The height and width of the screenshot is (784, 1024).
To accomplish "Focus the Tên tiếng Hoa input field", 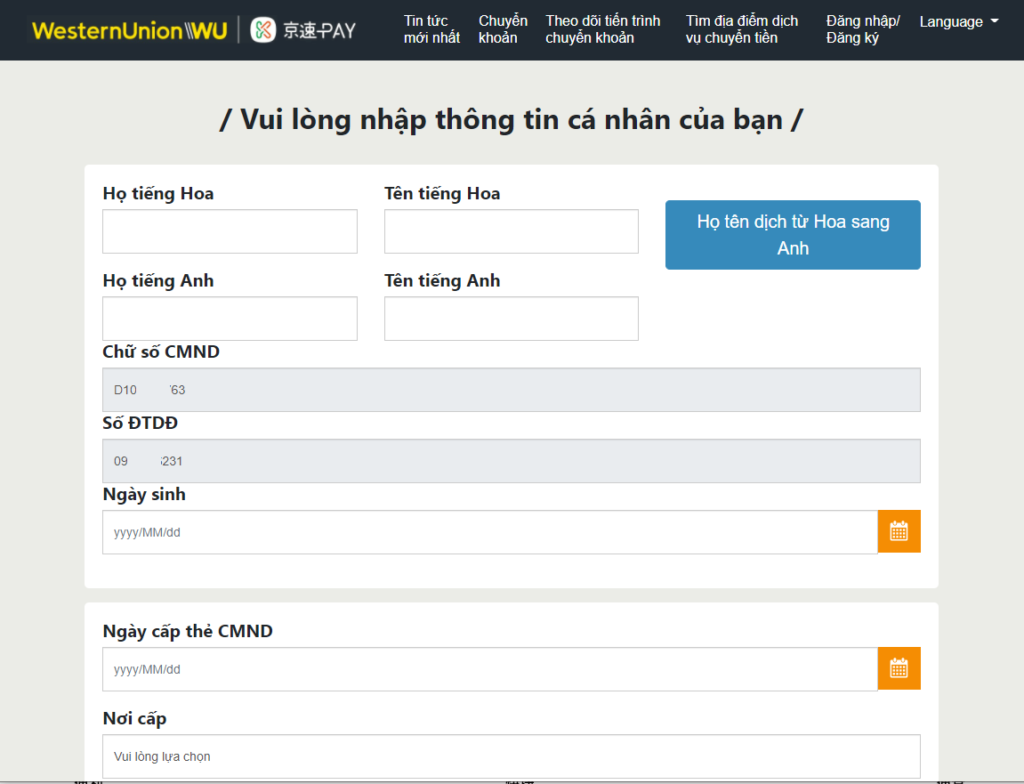I will click(511, 231).
